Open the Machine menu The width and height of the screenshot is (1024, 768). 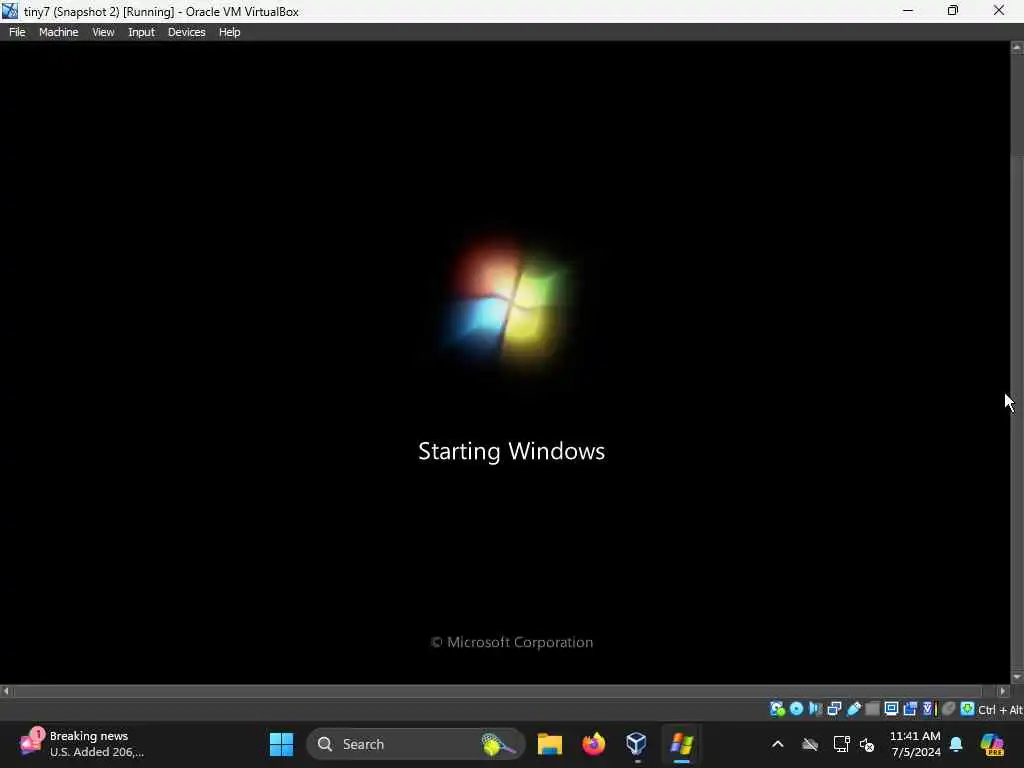coord(58,32)
